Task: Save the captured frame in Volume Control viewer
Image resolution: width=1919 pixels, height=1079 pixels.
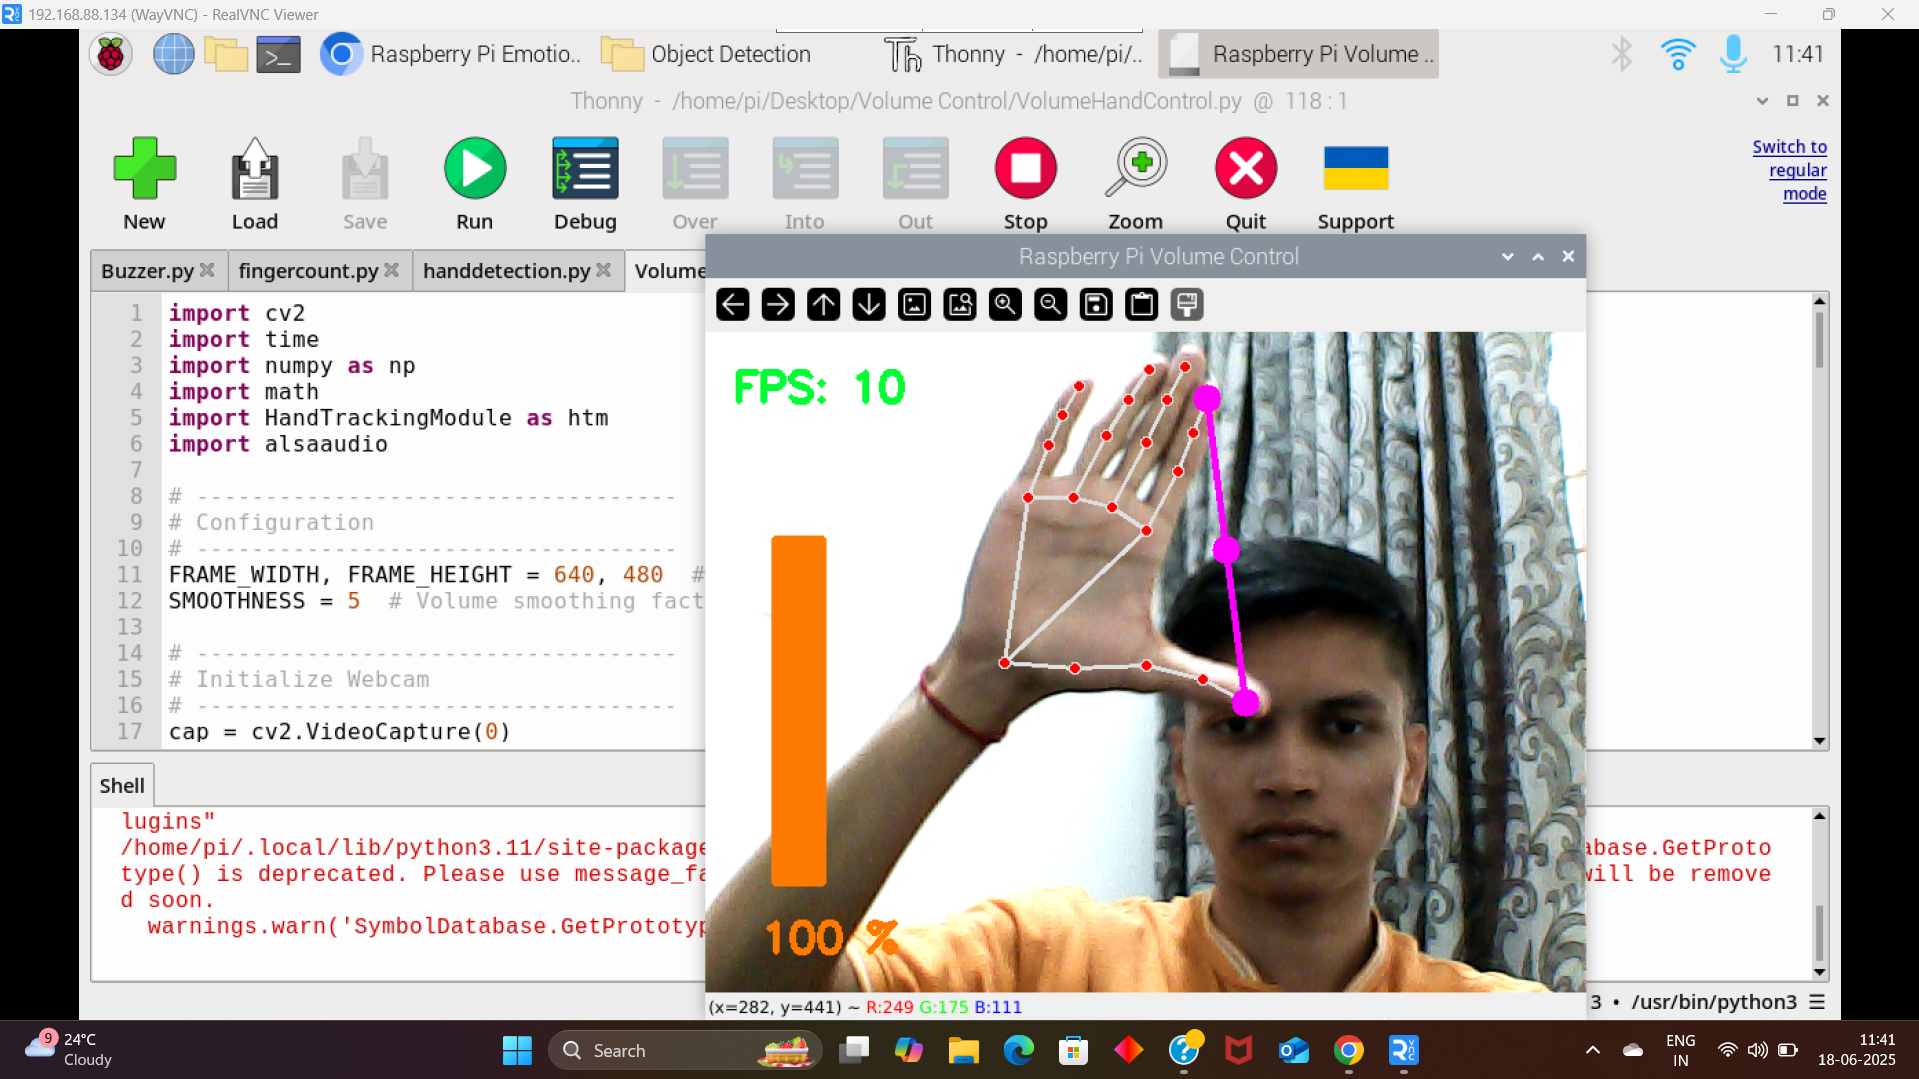Action: (x=1095, y=304)
